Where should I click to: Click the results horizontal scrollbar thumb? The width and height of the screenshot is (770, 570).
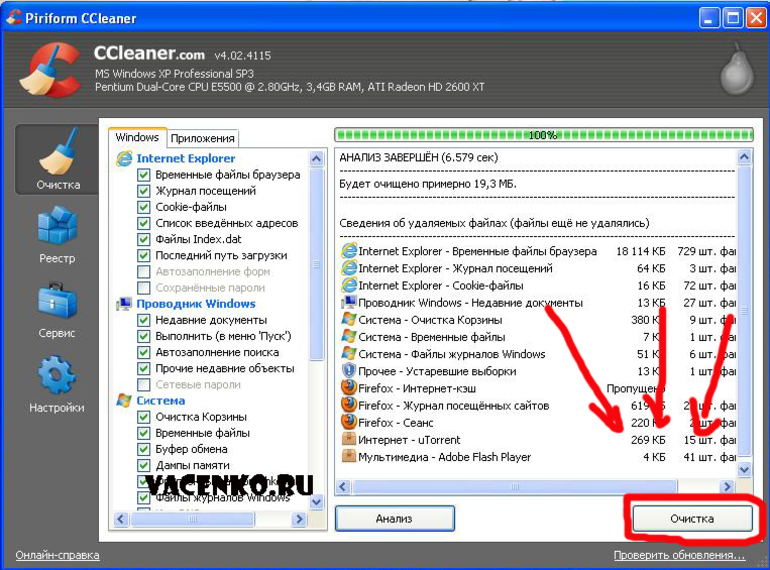(515, 487)
